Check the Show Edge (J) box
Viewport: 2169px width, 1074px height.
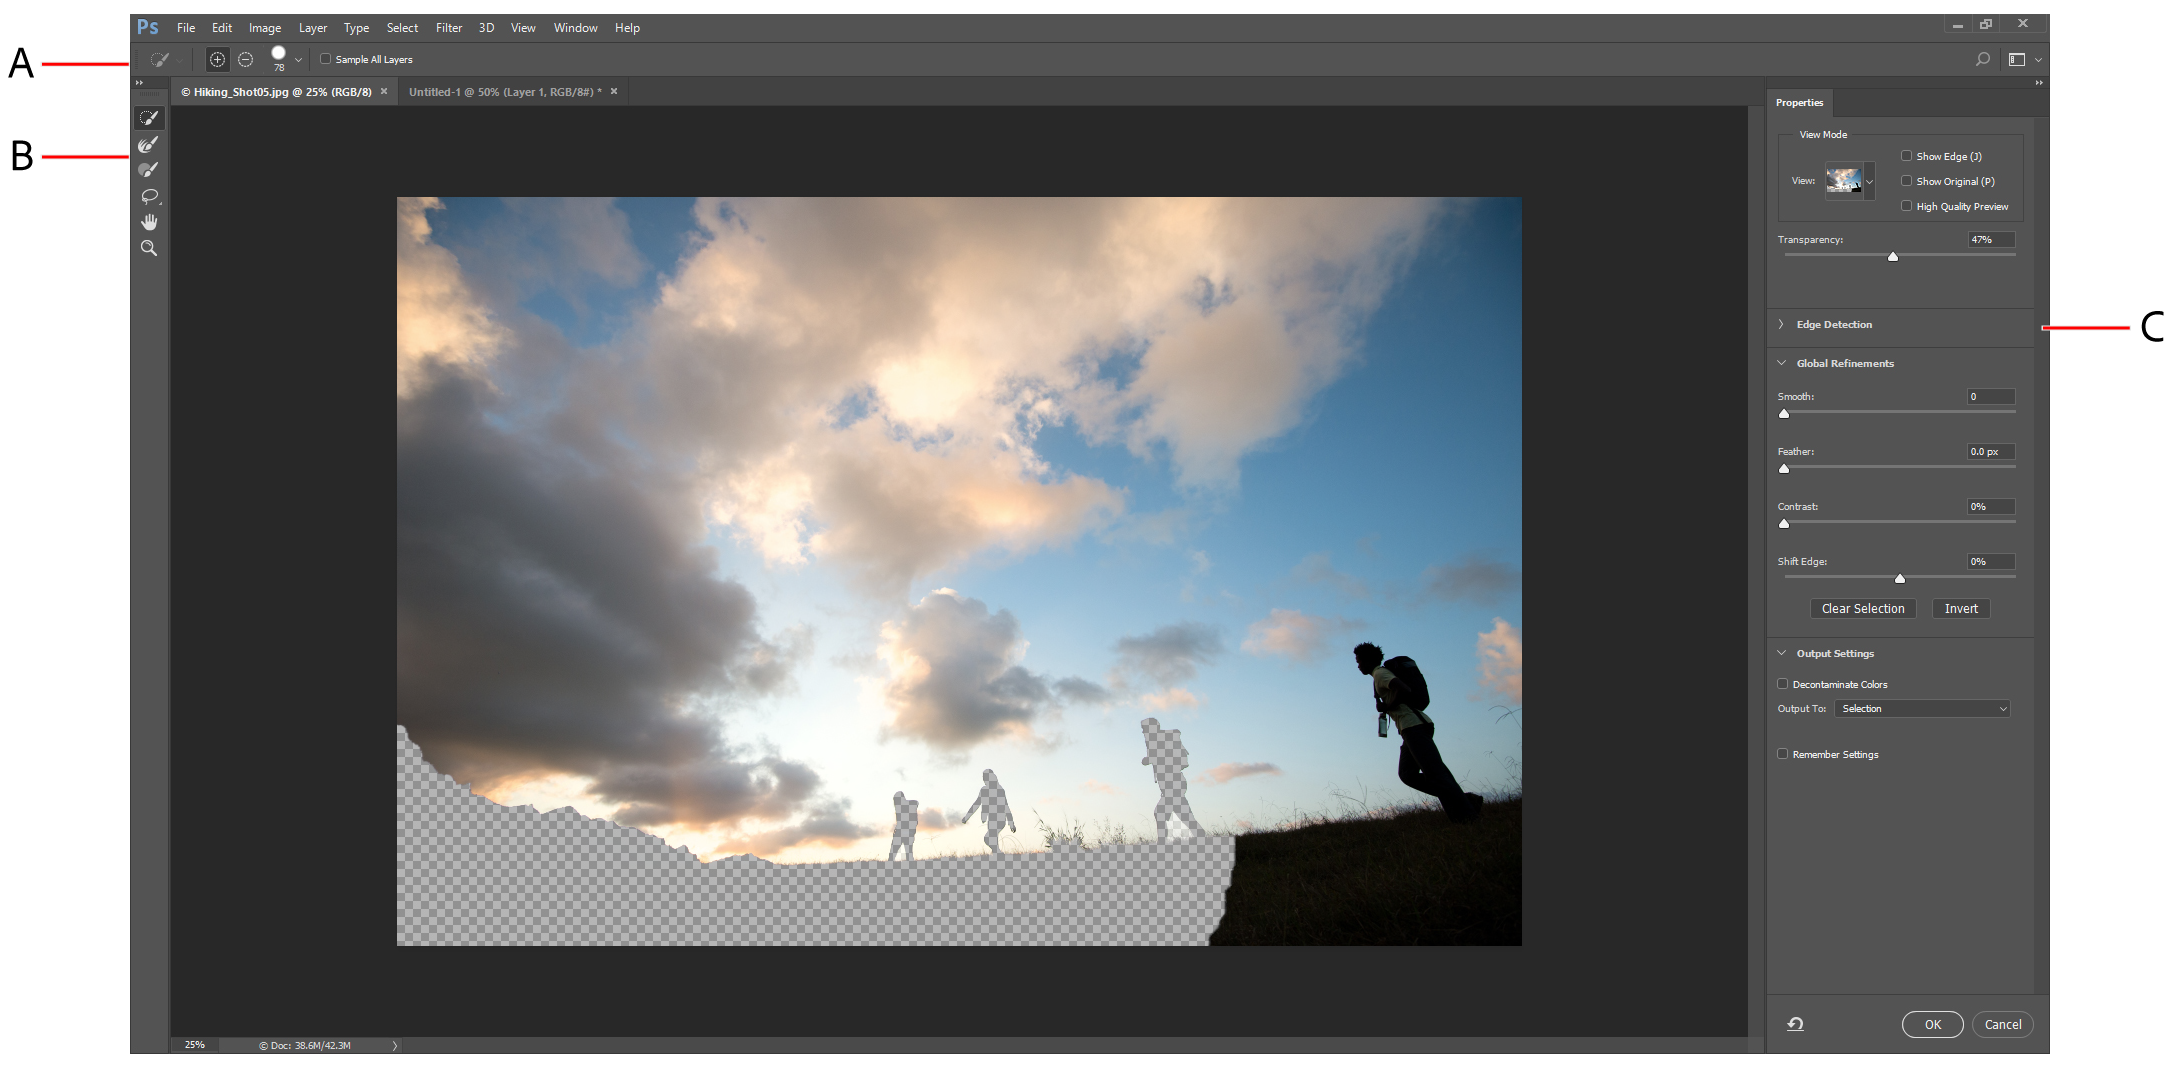(1906, 156)
